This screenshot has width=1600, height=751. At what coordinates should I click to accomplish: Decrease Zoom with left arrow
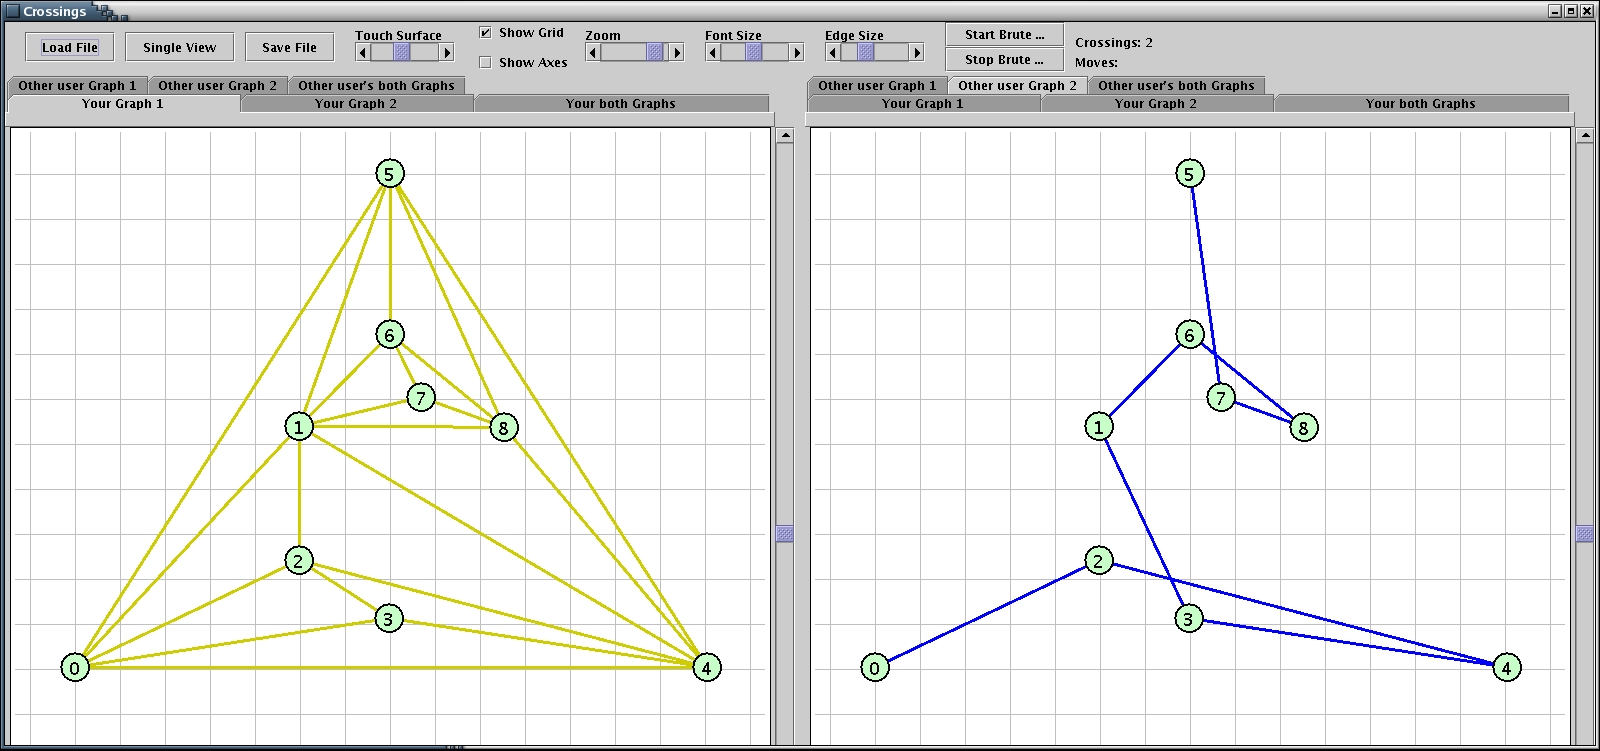[593, 52]
